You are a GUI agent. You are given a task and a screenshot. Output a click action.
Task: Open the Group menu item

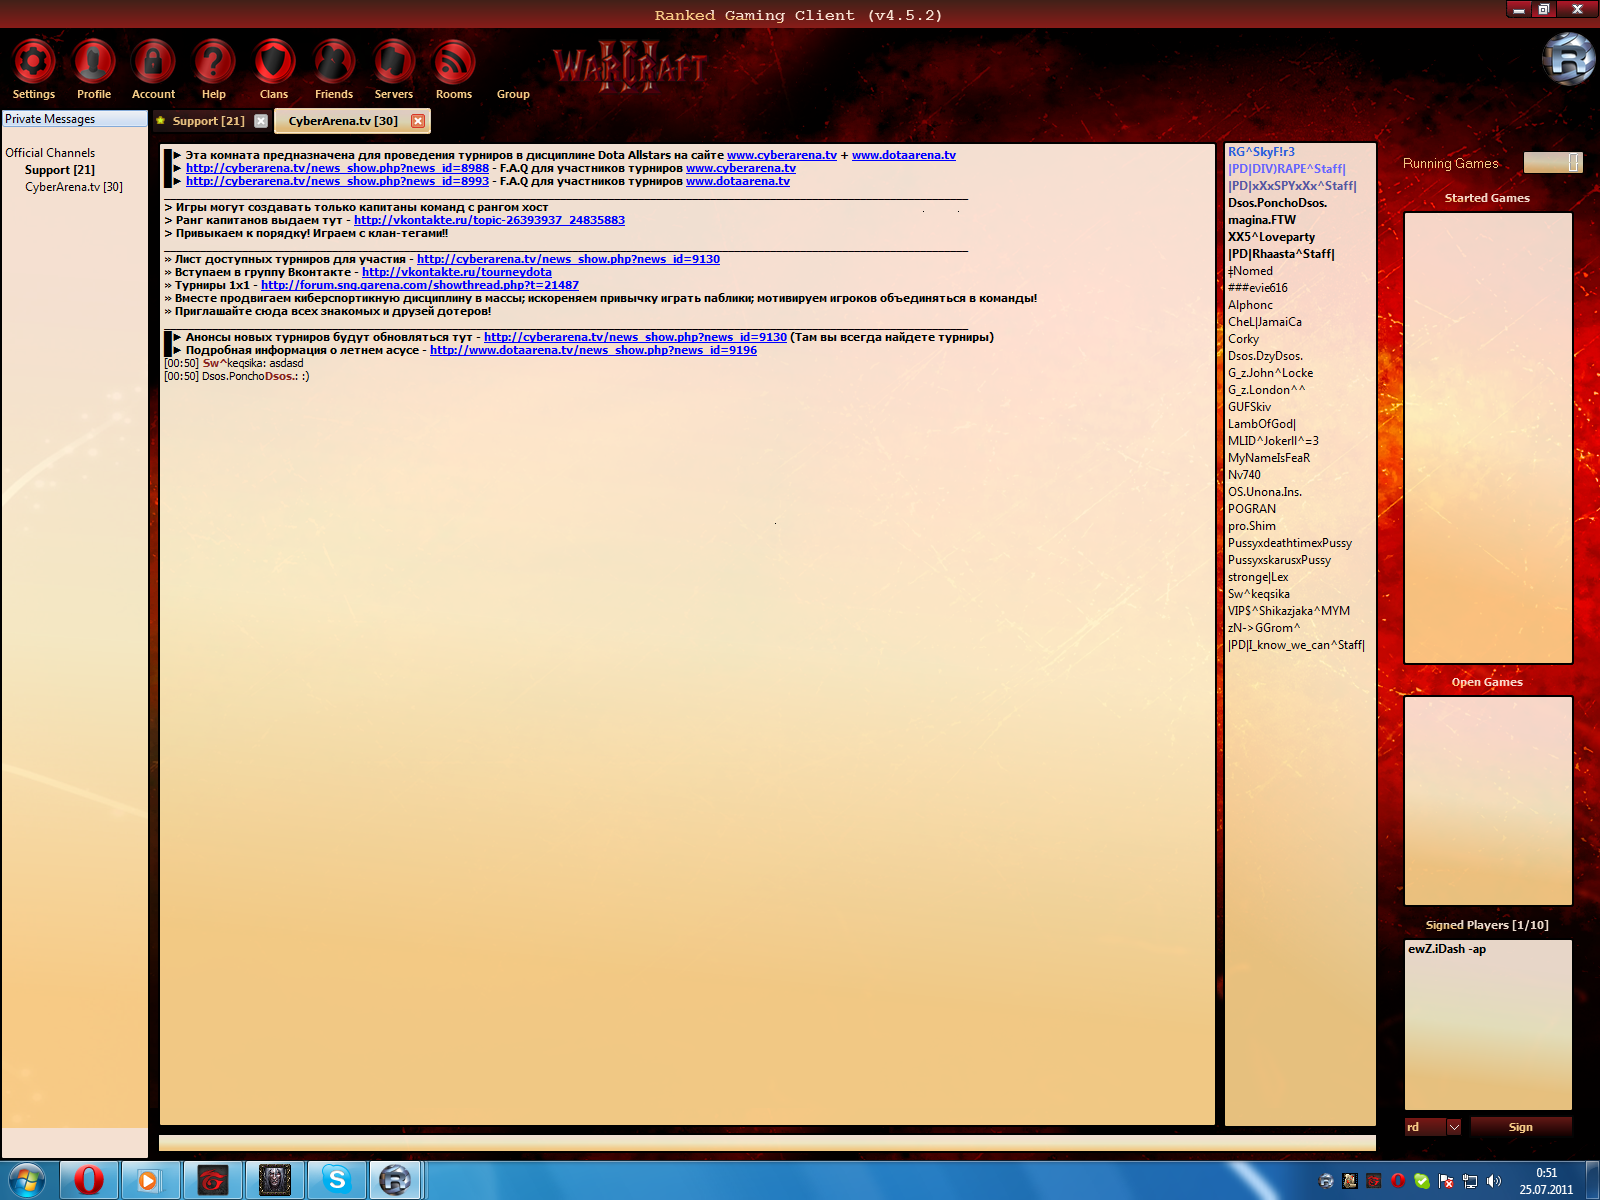513,94
